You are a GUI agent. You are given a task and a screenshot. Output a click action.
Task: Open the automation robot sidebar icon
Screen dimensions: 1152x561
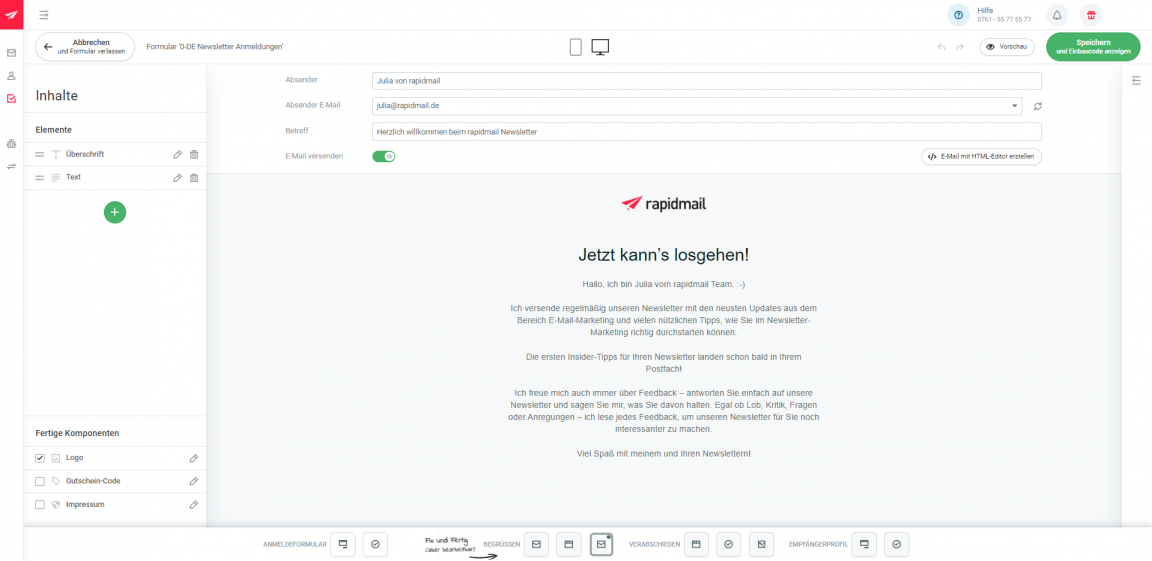pos(11,144)
